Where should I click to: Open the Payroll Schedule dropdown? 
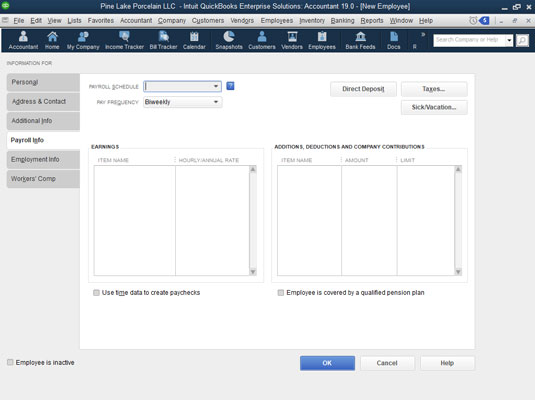(x=216, y=86)
